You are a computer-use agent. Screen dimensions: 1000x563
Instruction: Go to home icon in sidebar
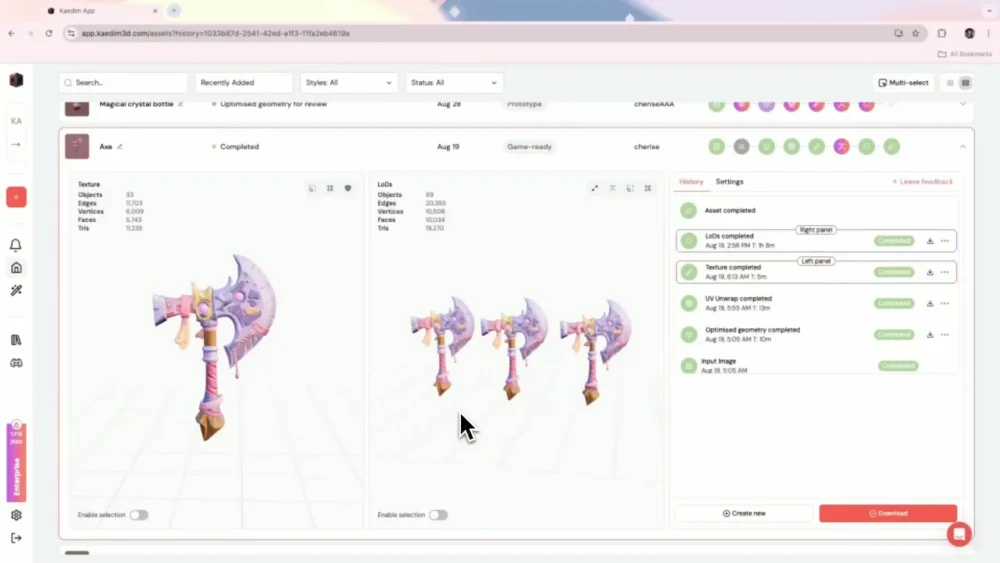(16, 268)
